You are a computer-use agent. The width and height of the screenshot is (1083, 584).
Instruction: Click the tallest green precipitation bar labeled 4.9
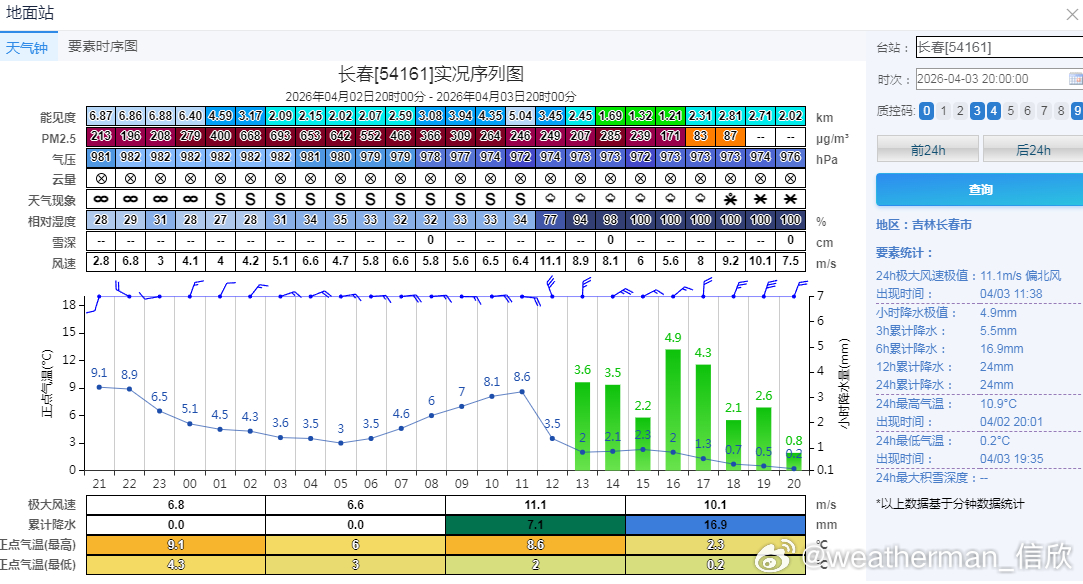(x=671, y=410)
